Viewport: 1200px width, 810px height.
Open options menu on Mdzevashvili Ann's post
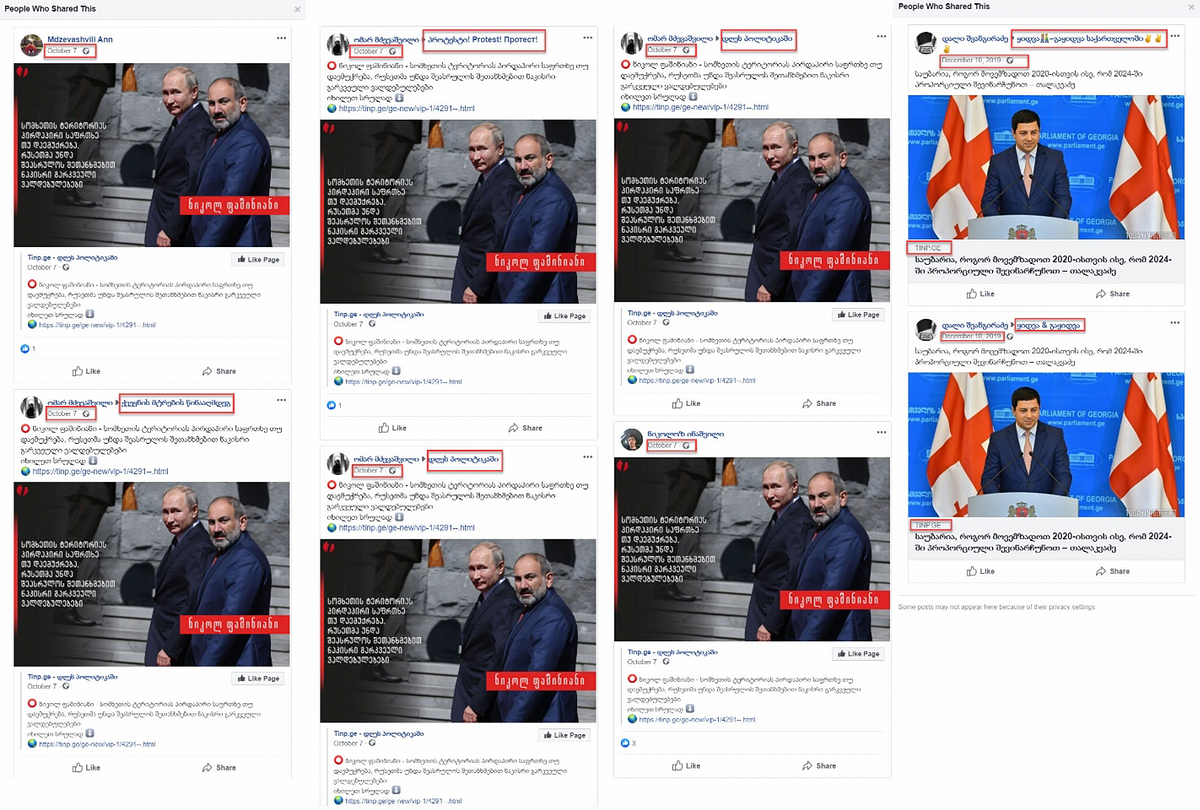tap(280, 39)
